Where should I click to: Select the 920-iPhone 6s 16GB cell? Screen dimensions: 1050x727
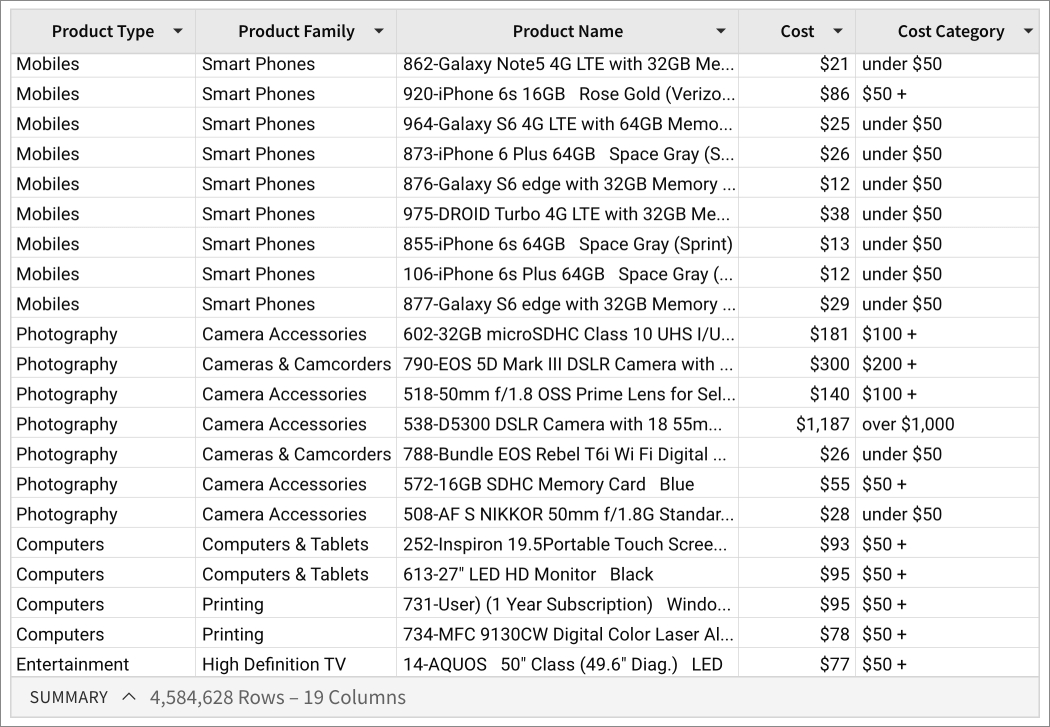569,94
